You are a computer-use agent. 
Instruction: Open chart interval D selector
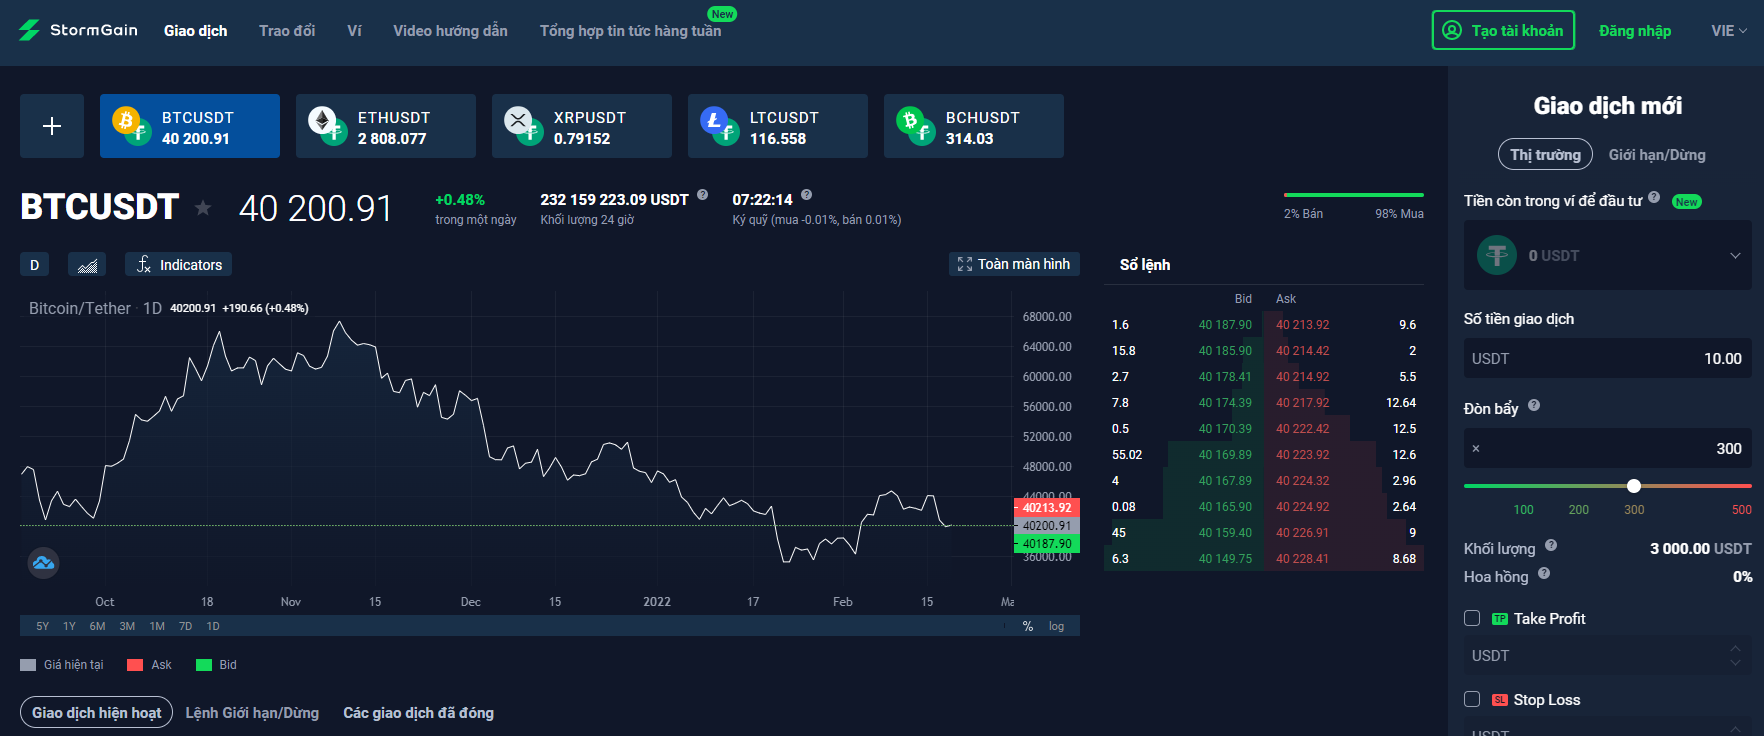click(x=35, y=265)
